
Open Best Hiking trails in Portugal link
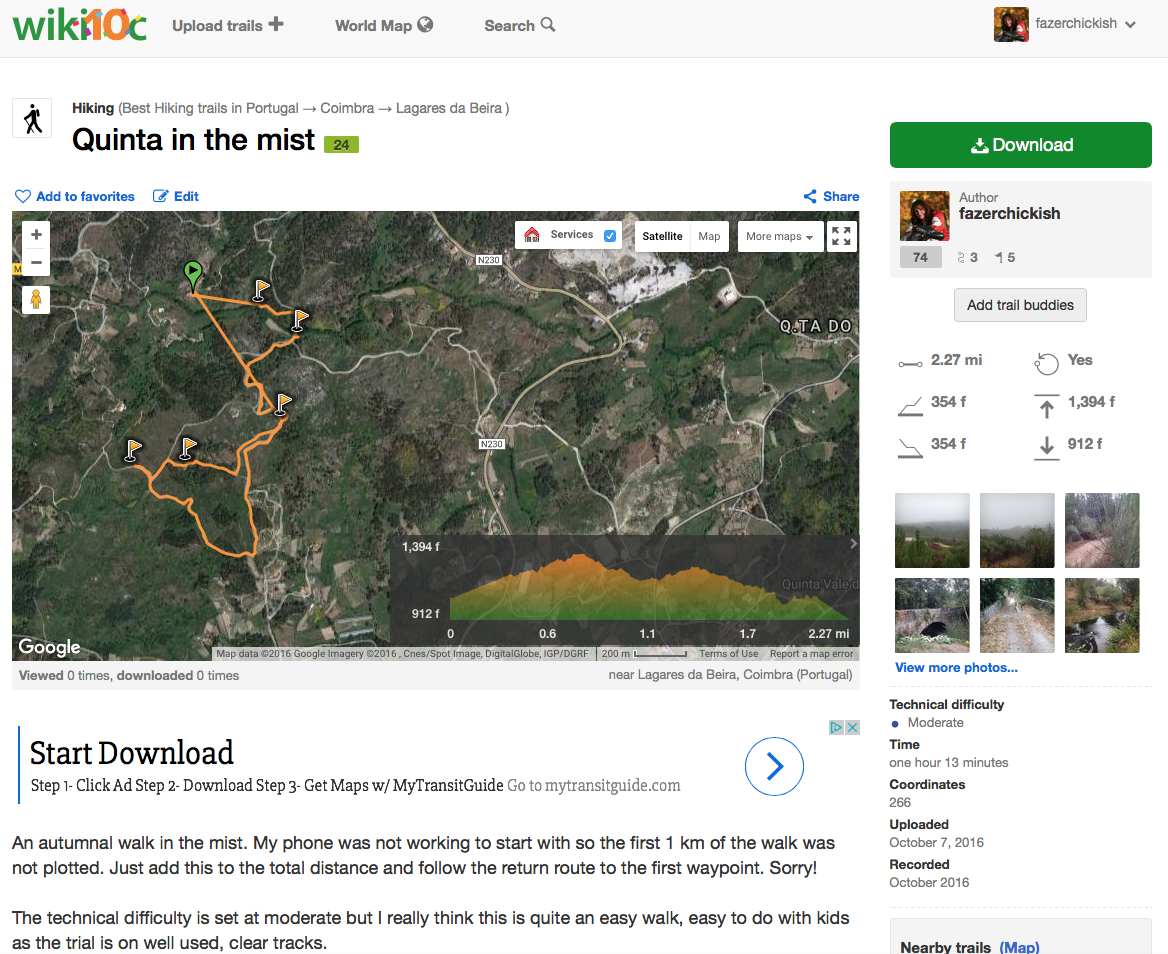point(211,108)
